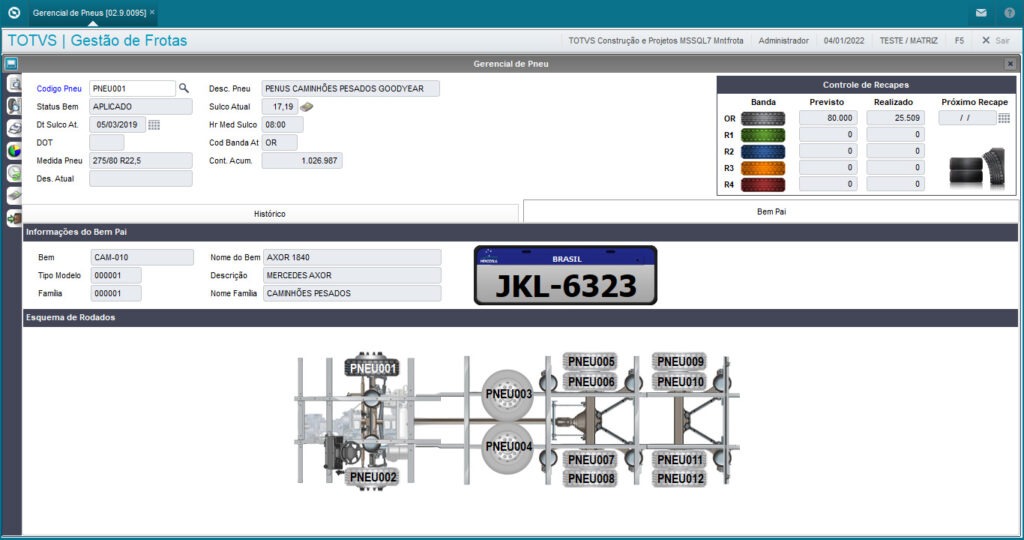Click the printer sidebar icon
Image resolution: width=1024 pixels, height=540 pixels.
point(14,129)
